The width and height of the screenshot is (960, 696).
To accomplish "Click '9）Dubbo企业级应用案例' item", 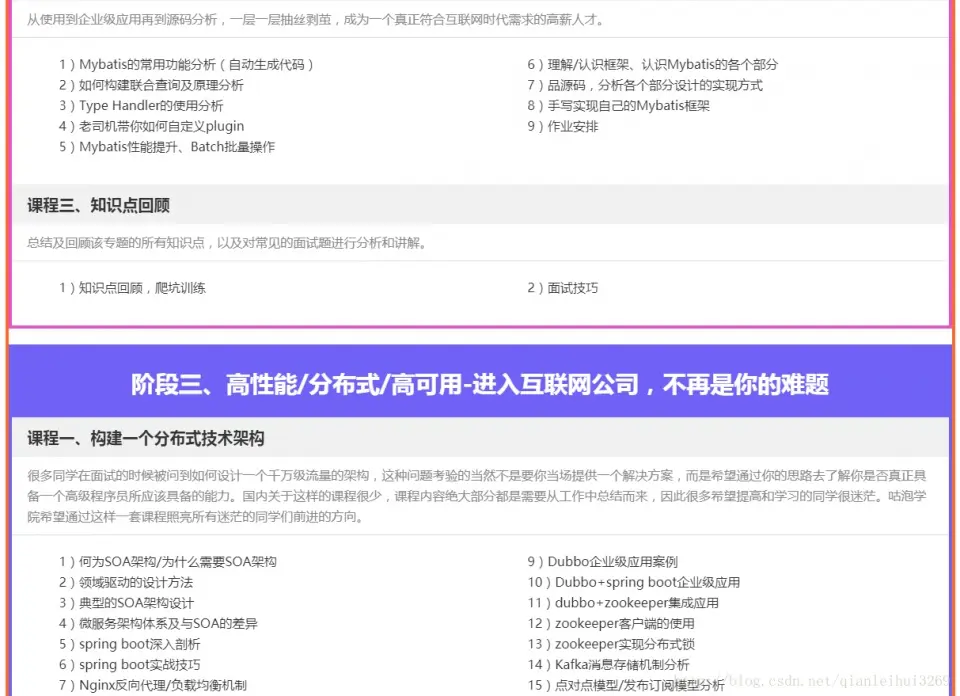I will tap(602, 561).
